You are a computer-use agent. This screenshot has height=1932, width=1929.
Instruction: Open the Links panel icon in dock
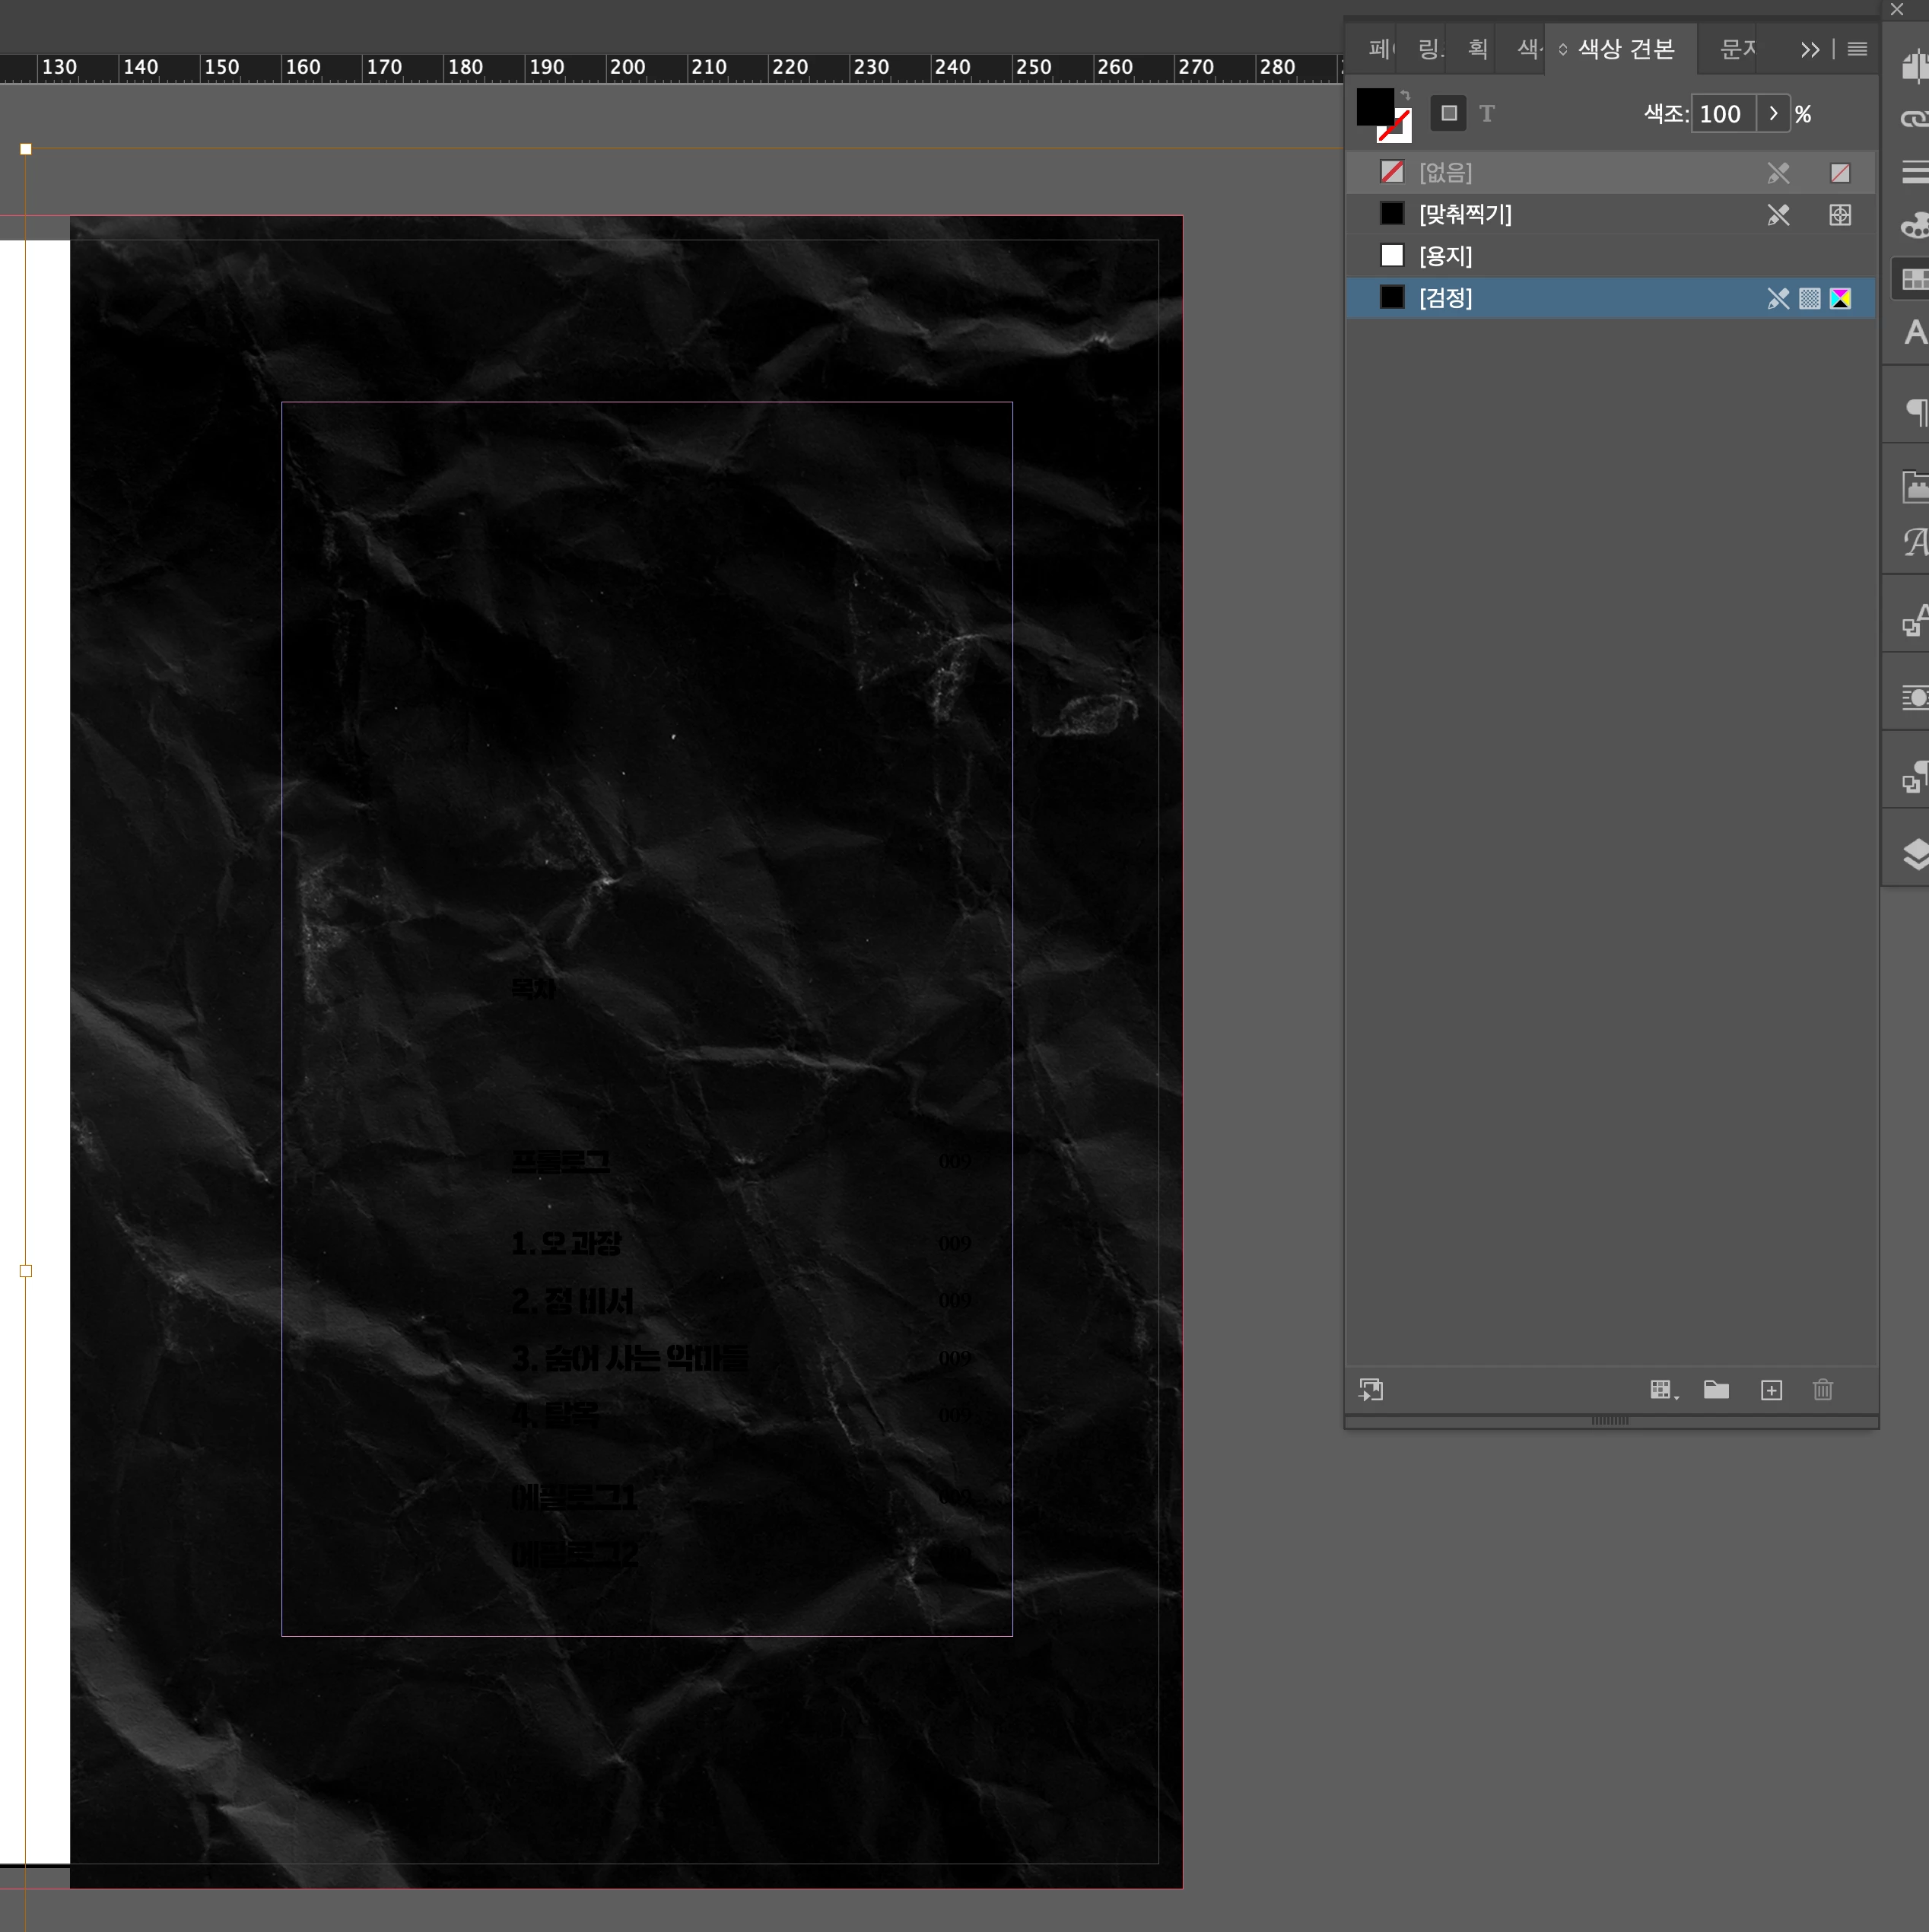coord(1914,119)
